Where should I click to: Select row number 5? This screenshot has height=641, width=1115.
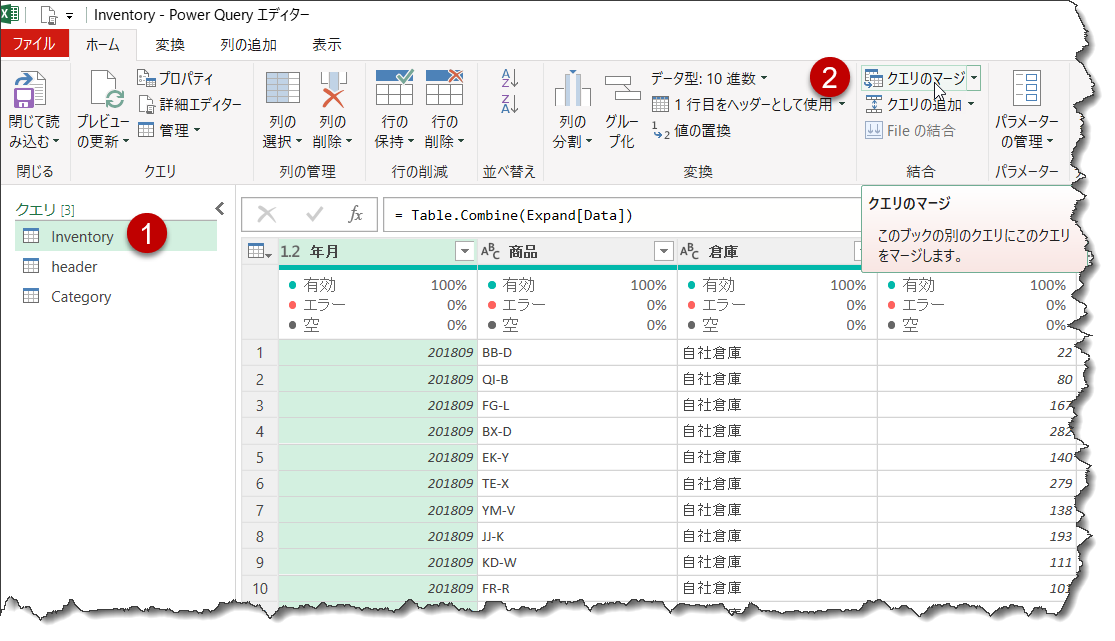click(x=260, y=457)
